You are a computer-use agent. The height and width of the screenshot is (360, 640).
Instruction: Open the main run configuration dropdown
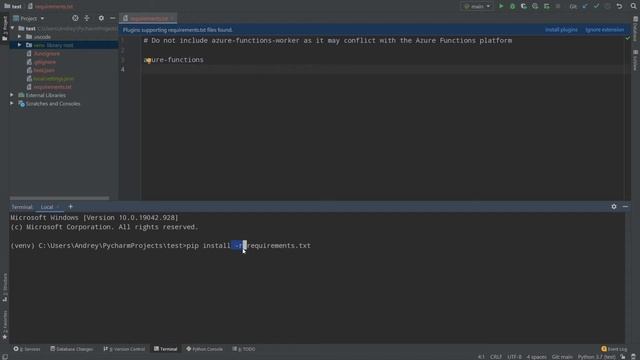(x=477, y=6)
